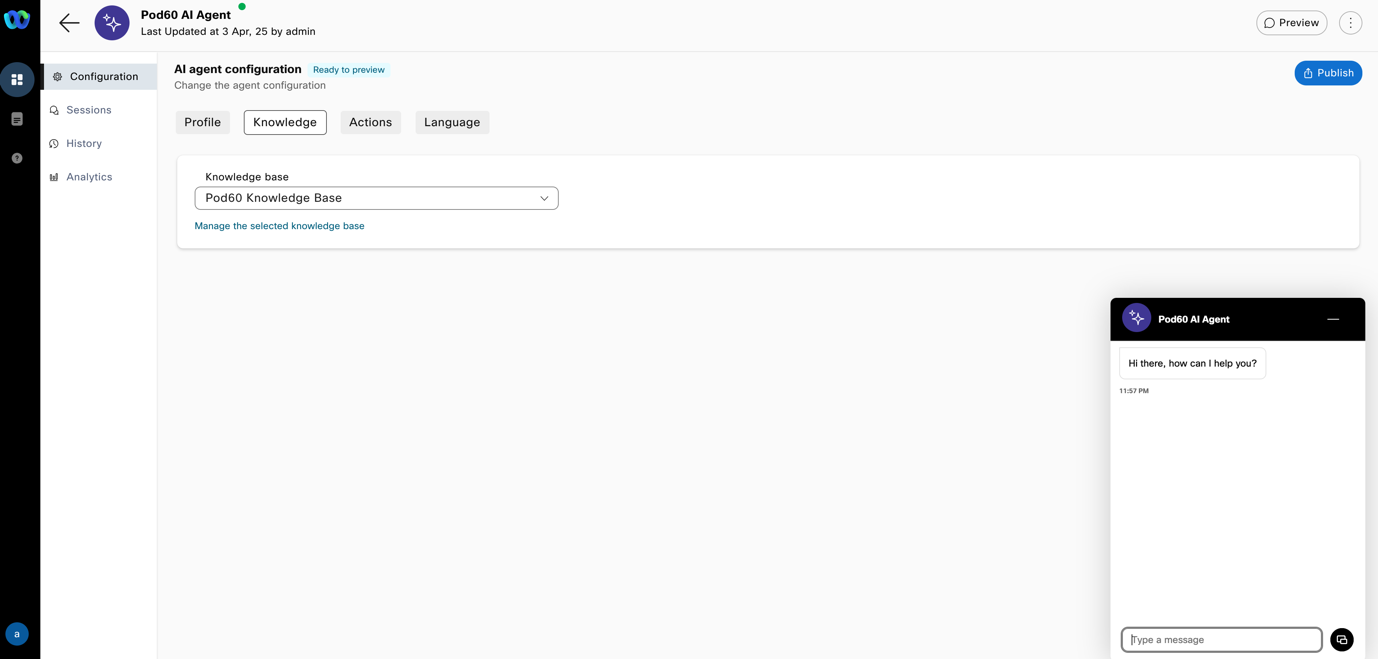This screenshot has height=659, width=1378.
Task: Open the user avatar at bottom left
Action: click(17, 634)
